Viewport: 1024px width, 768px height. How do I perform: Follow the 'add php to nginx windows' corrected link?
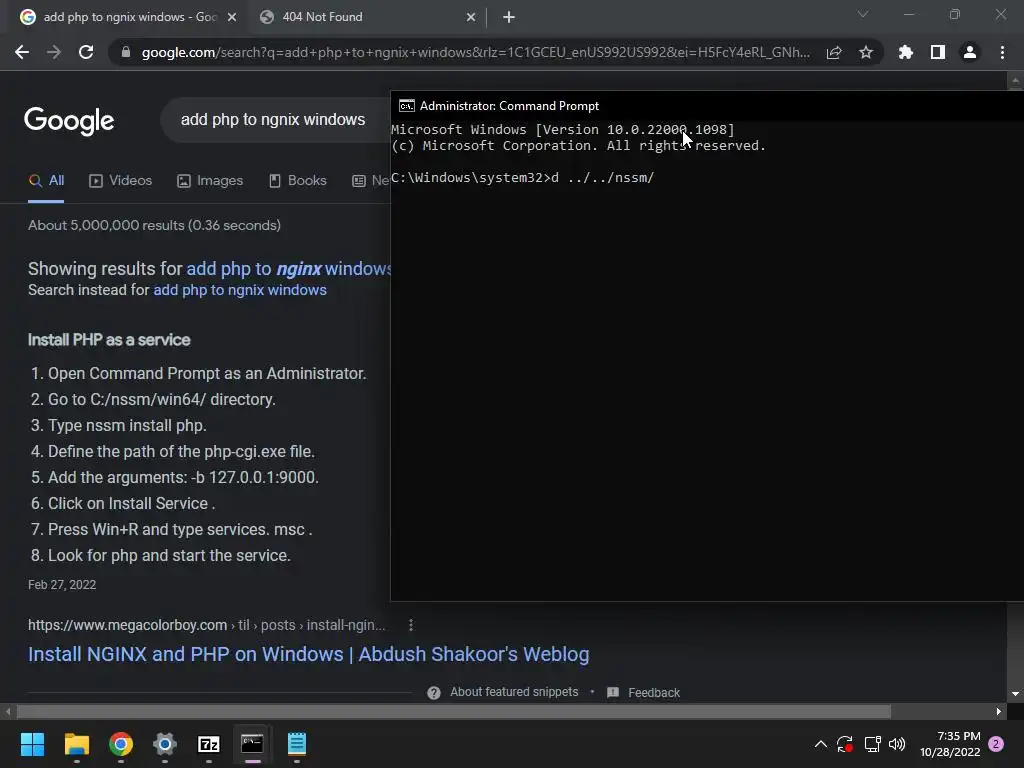click(289, 269)
